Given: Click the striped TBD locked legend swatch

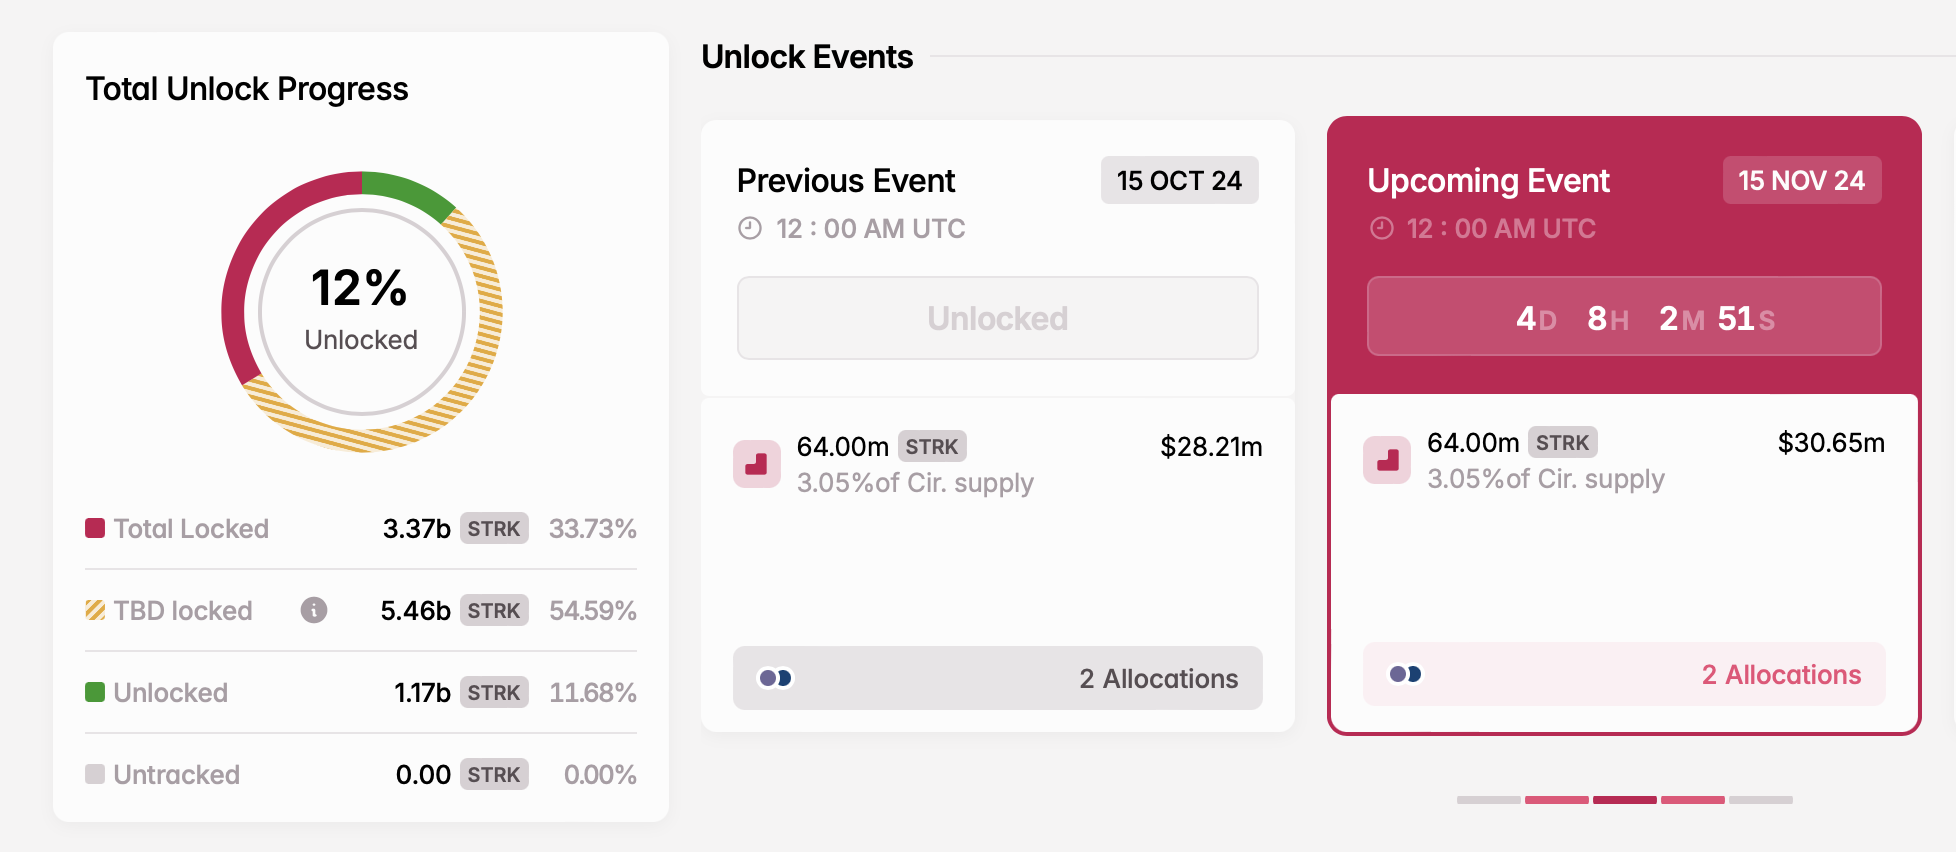Looking at the screenshot, I should pyautogui.click(x=95, y=610).
